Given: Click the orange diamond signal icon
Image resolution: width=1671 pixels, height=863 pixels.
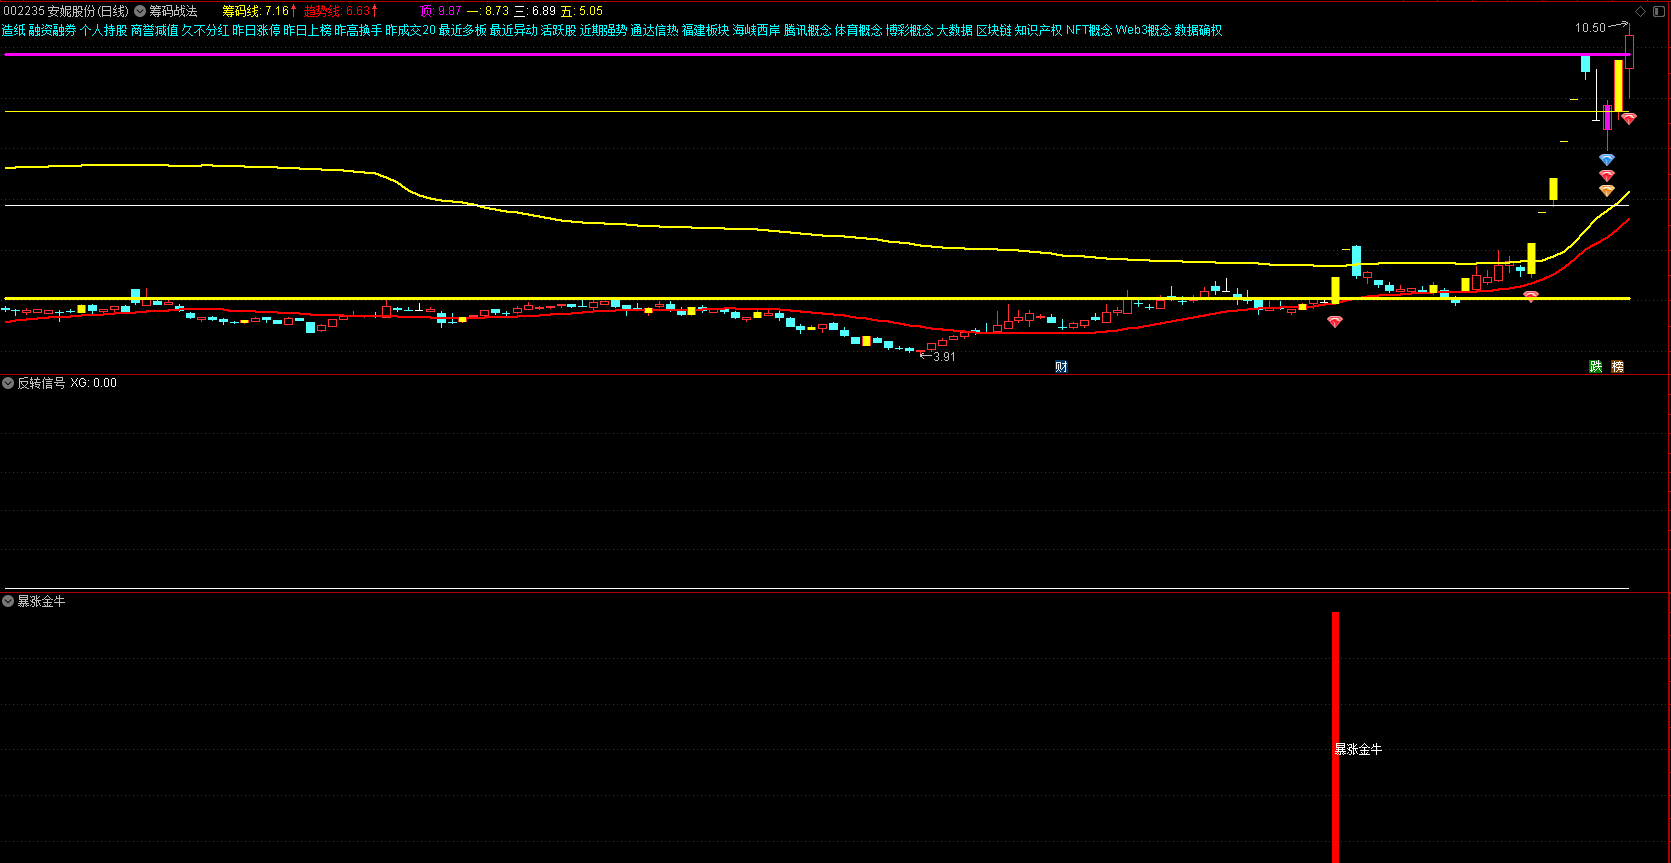Looking at the screenshot, I should [1607, 190].
